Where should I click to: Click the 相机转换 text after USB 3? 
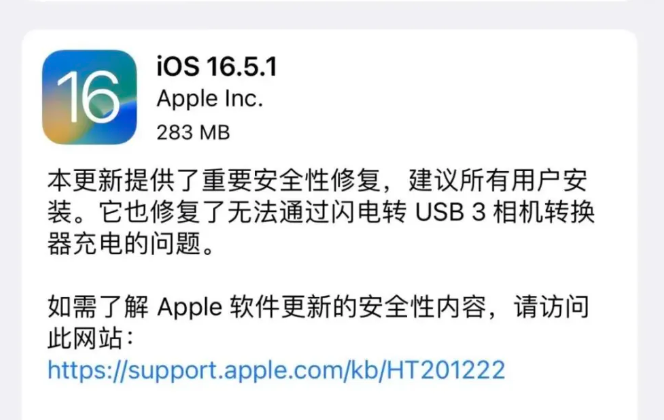tap(544, 212)
